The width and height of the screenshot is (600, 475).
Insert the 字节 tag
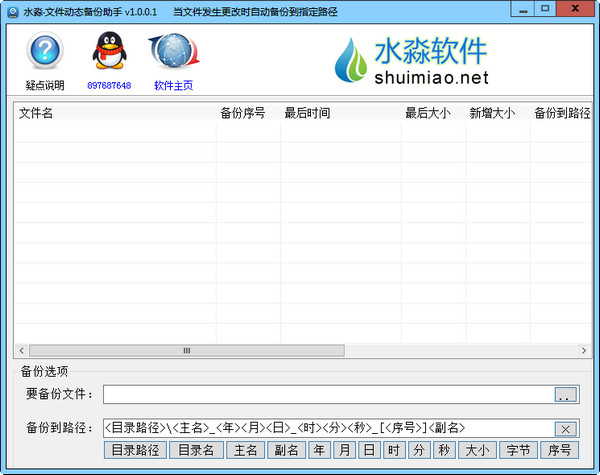pos(518,450)
